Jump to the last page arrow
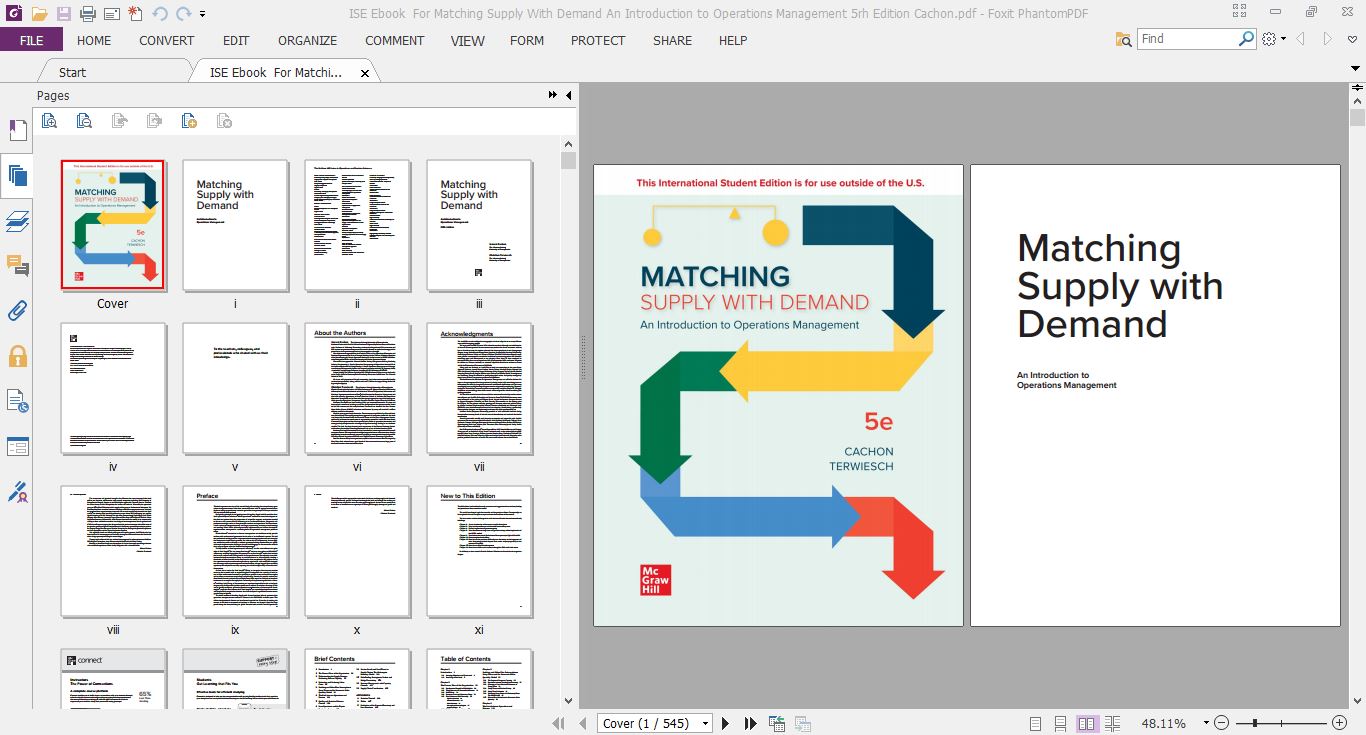Image resolution: width=1366 pixels, height=735 pixels. 751,723
